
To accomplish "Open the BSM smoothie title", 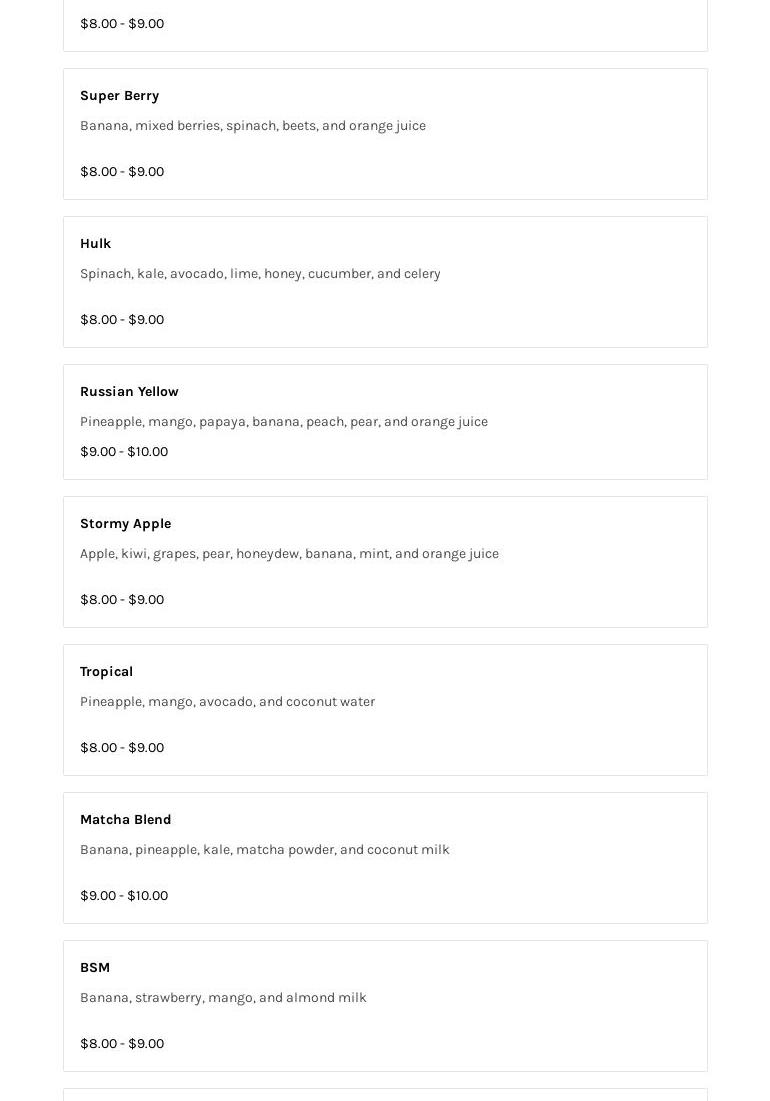I will click(x=95, y=968).
